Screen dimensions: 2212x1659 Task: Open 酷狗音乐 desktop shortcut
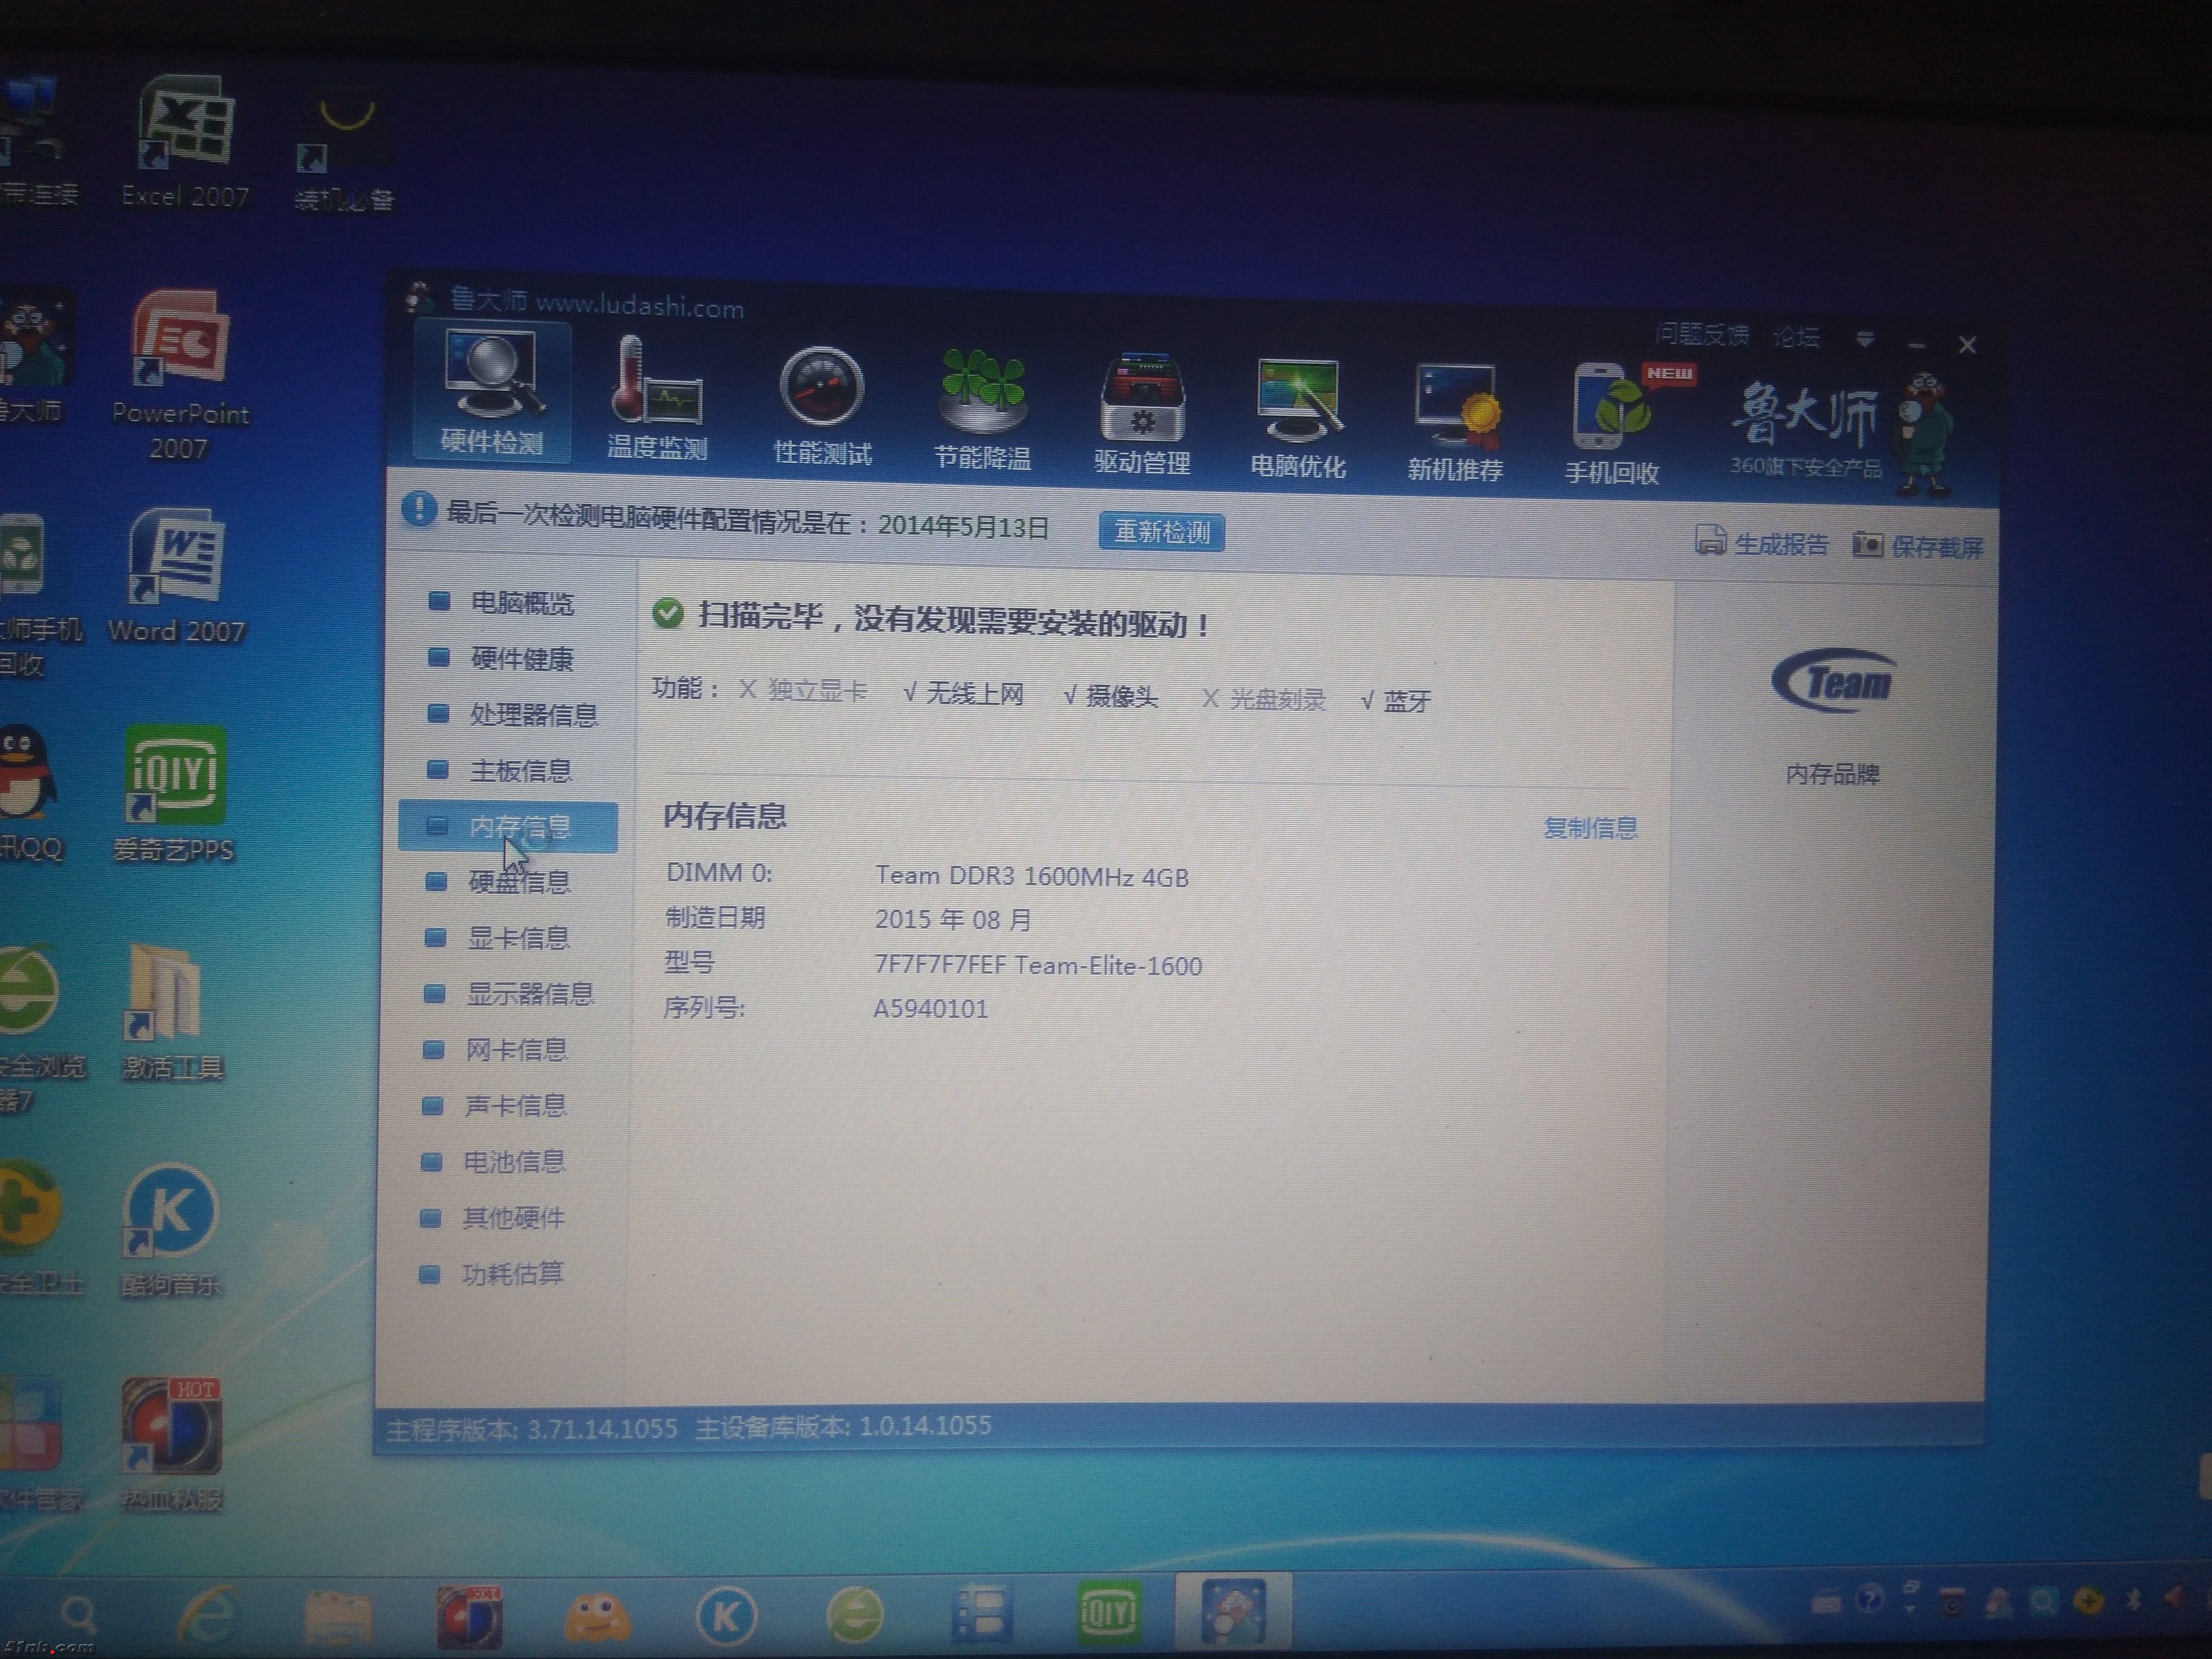[x=170, y=1230]
